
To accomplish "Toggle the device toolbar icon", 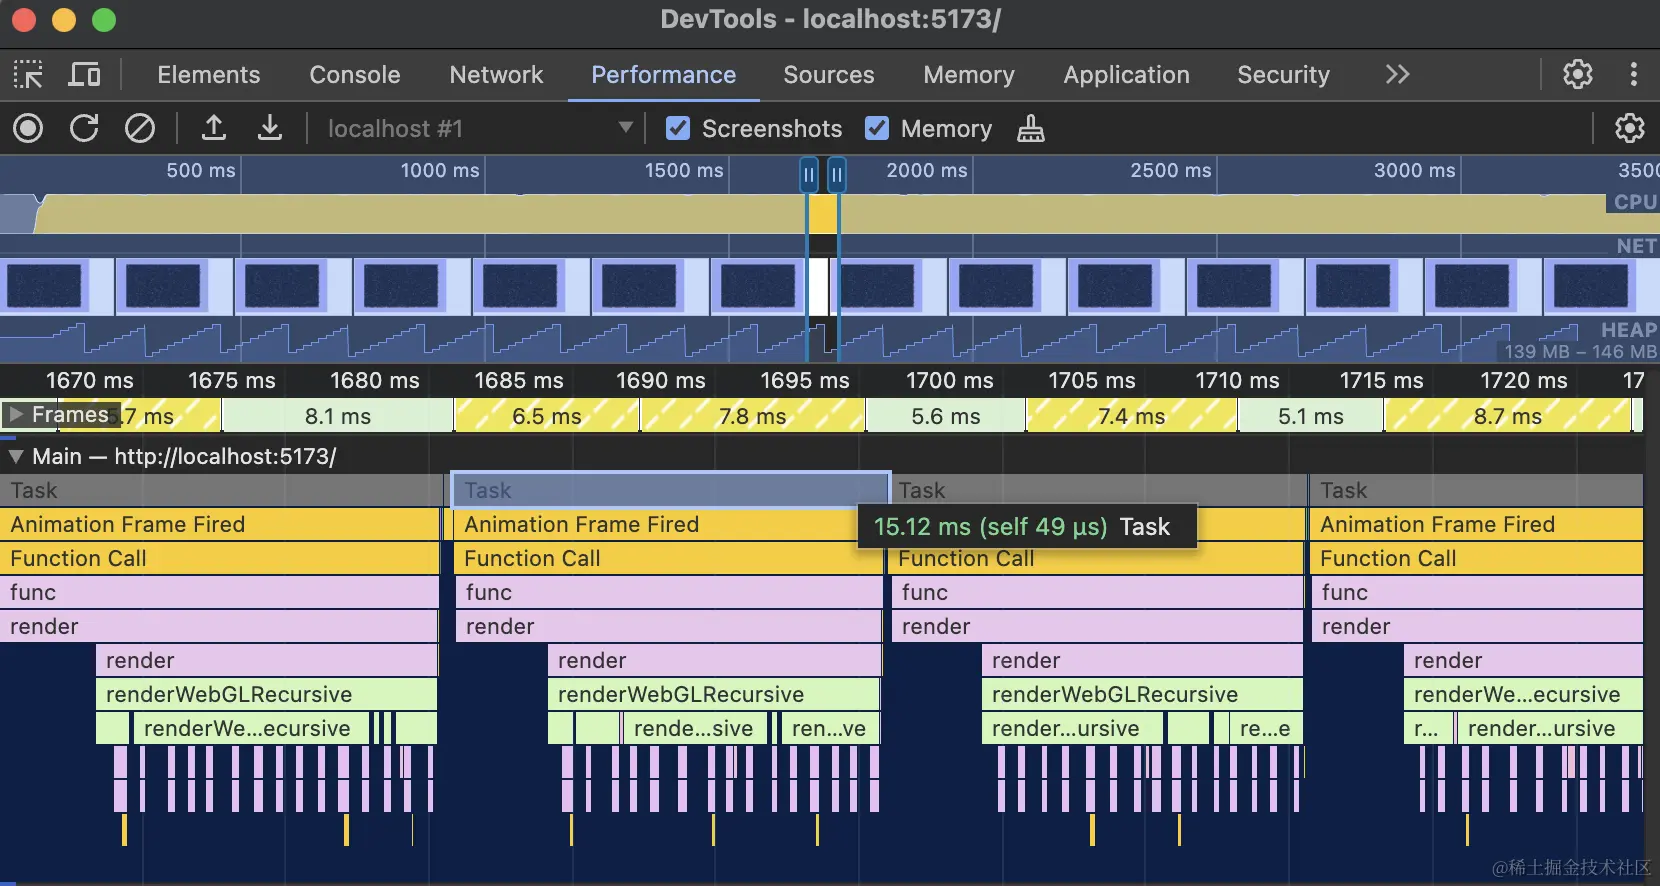I will (85, 75).
